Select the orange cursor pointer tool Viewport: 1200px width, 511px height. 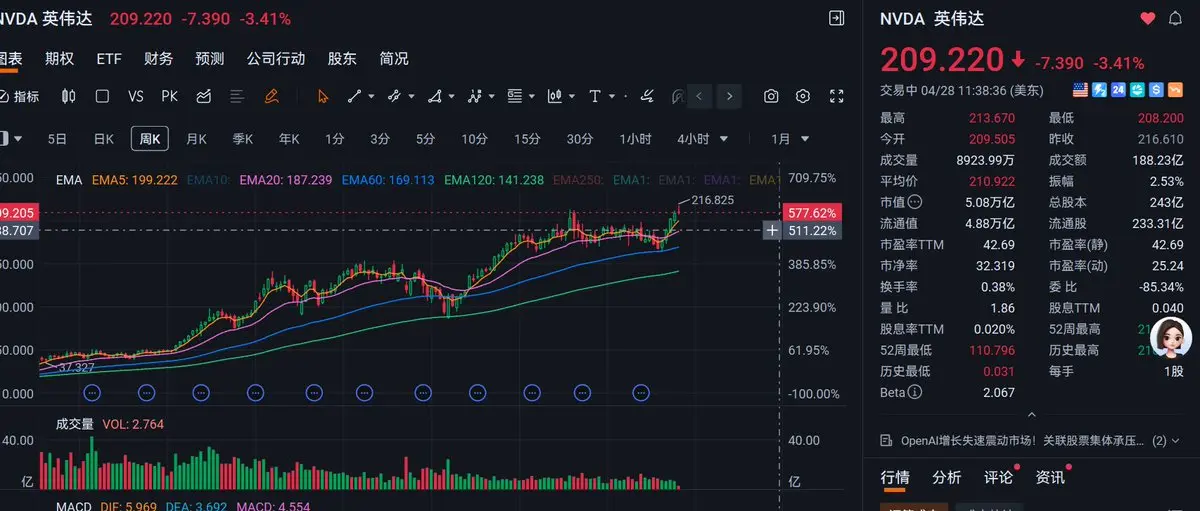point(323,96)
